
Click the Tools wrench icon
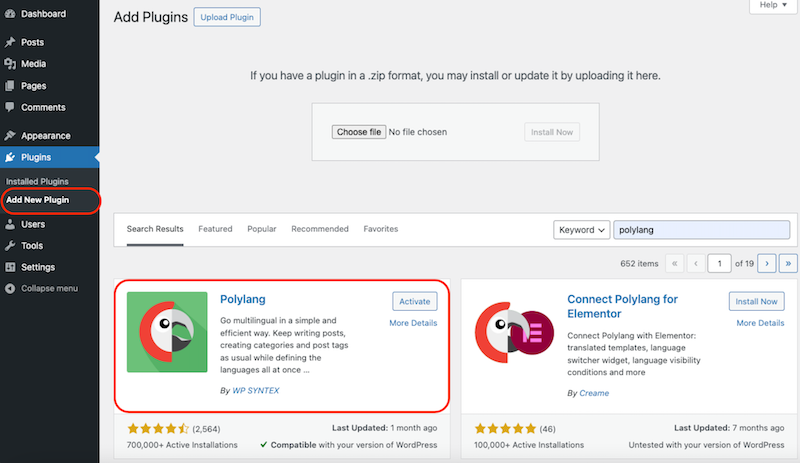10,246
